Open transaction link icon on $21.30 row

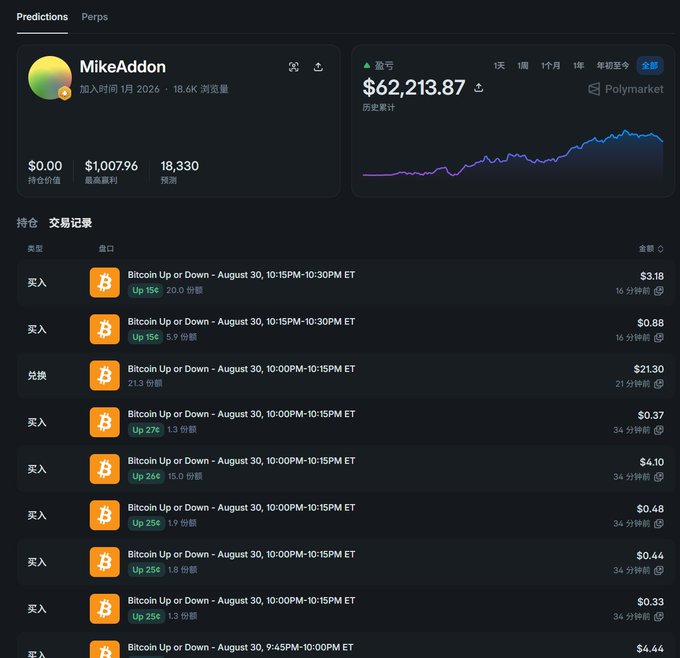click(659, 383)
